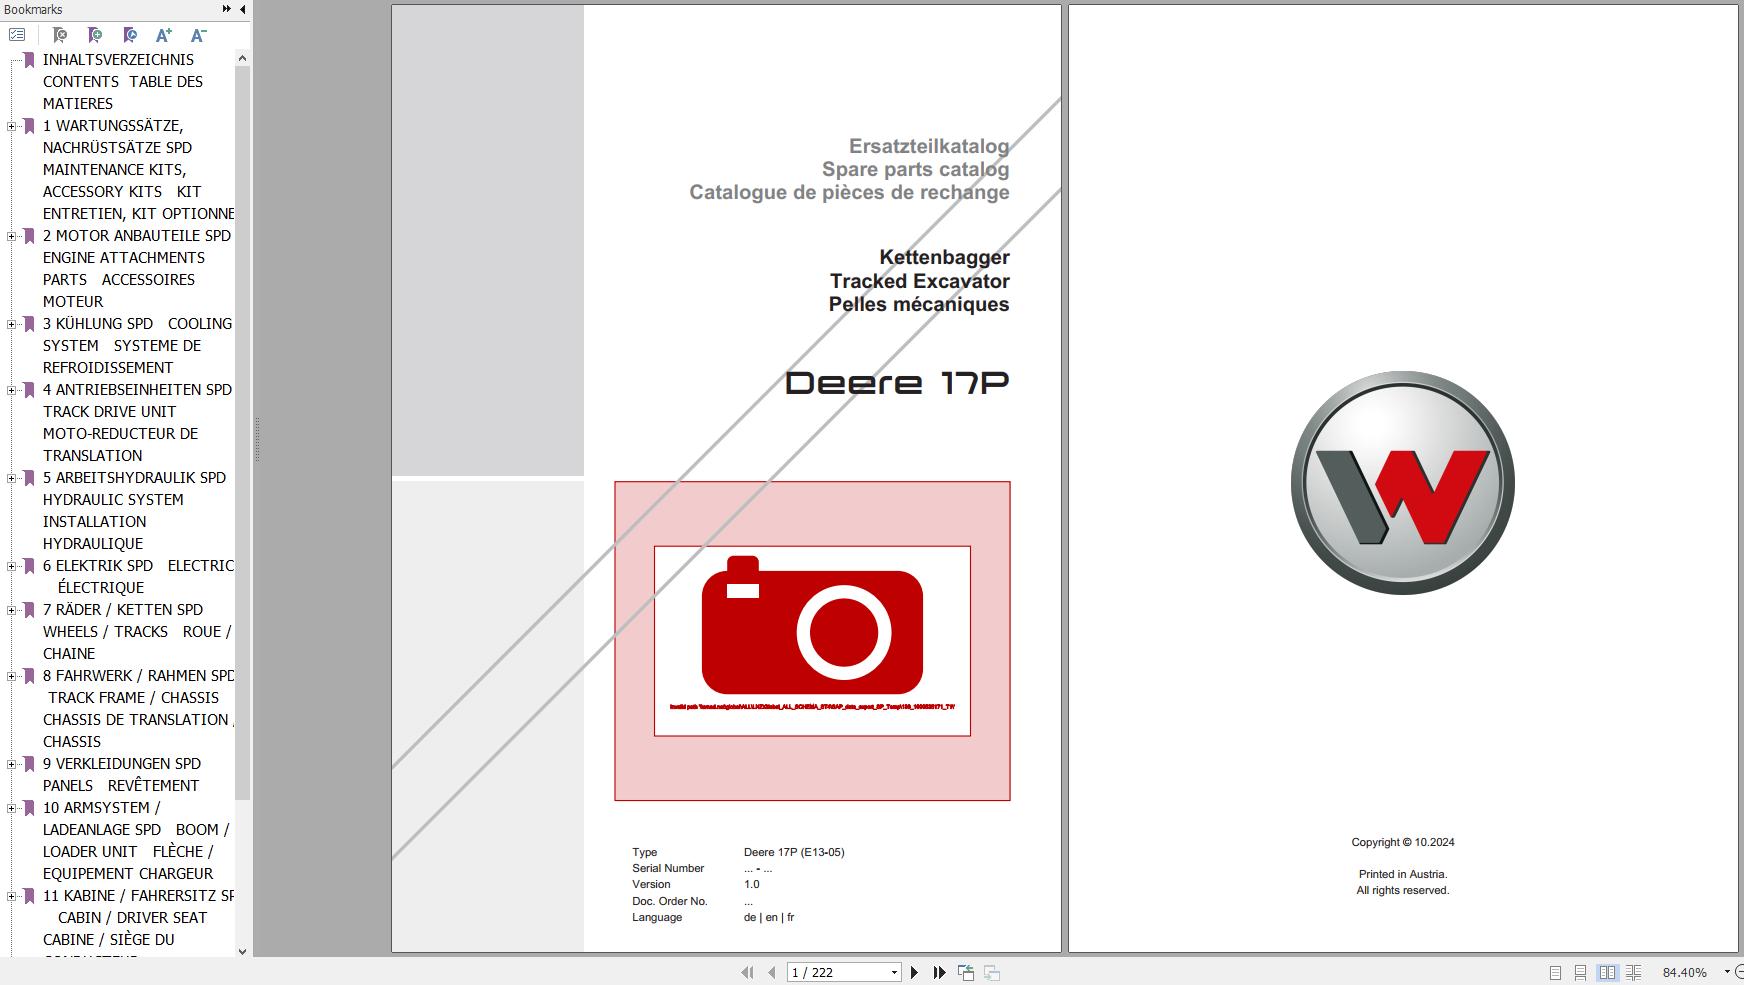Screen dimensions: 1744x985
Task: Select bookmark 6 ELEKTRIK SPD
Action: point(138,577)
